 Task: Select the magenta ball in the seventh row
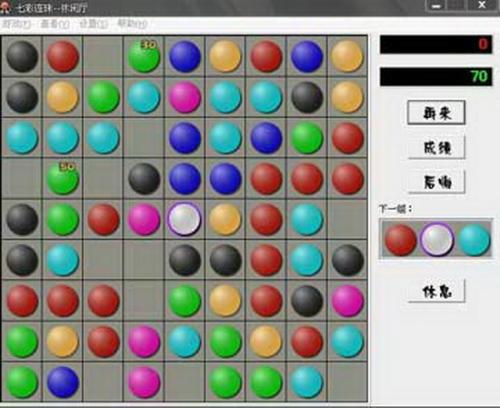pyautogui.click(x=347, y=301)
